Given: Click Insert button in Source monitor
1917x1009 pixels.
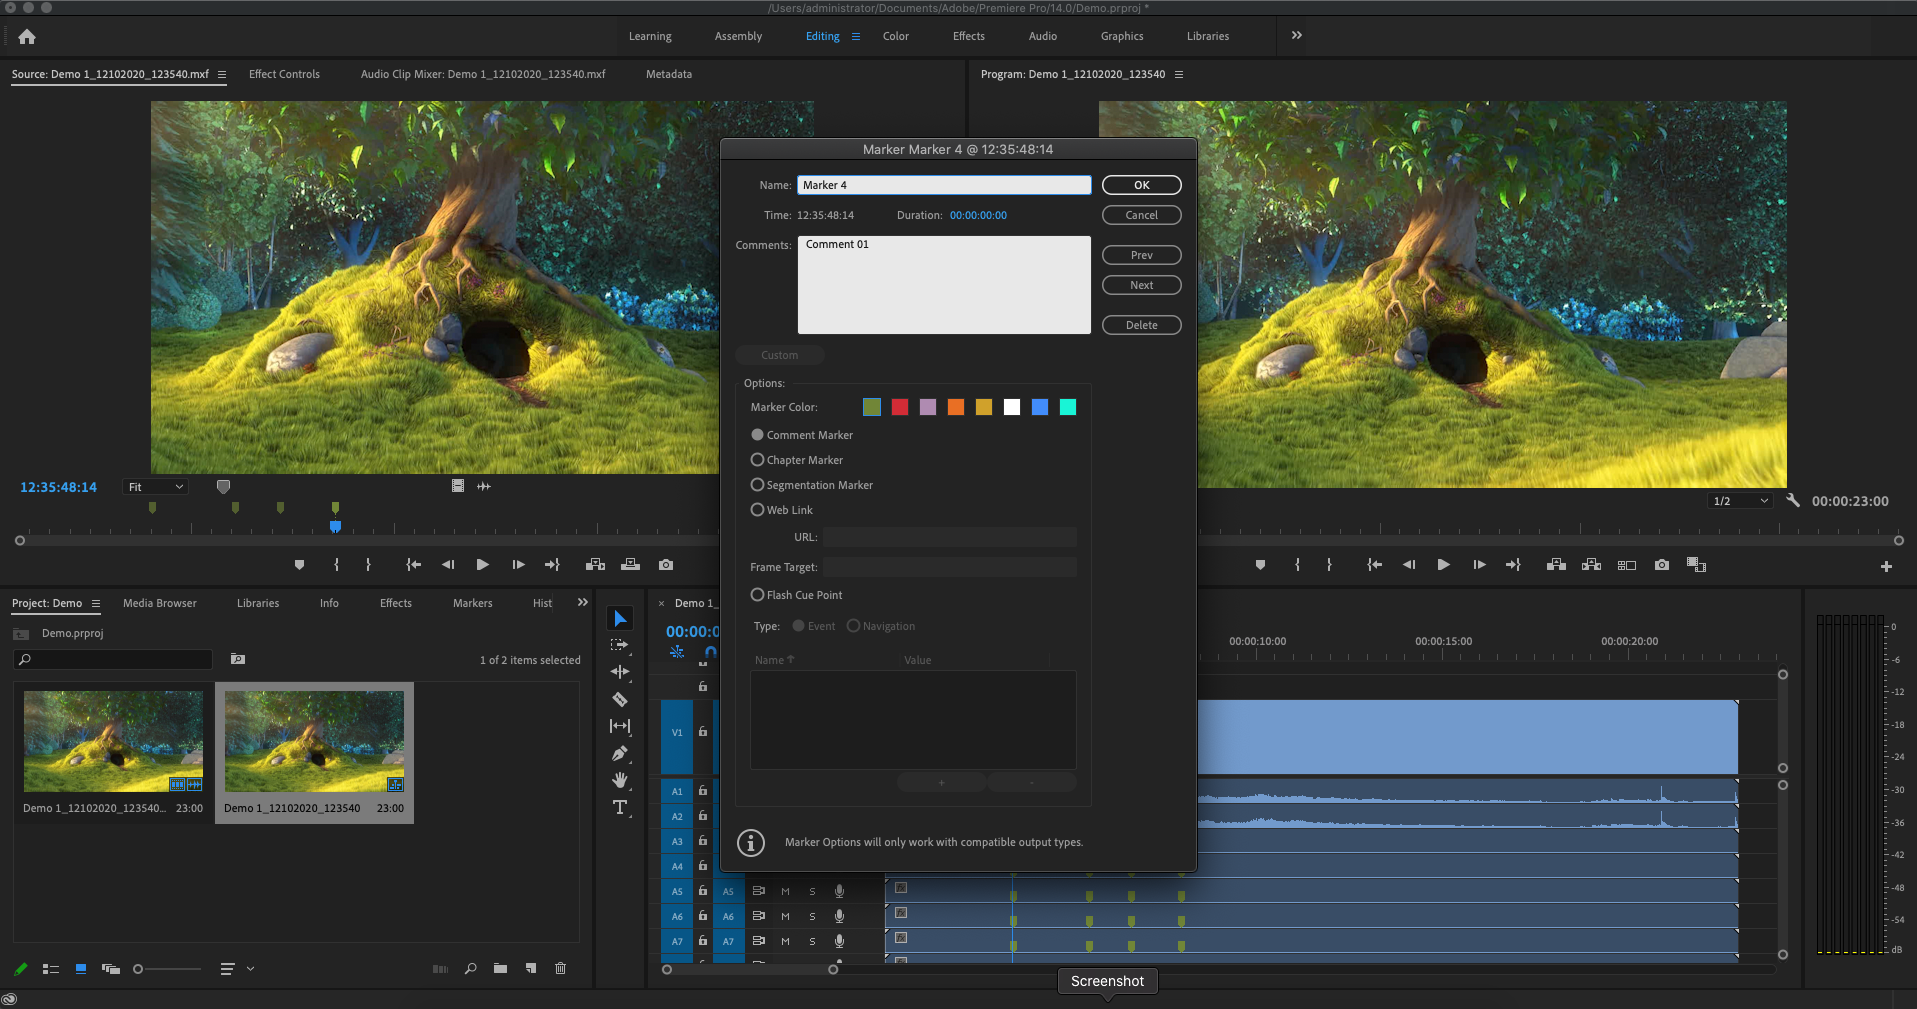Looking at the screenshot, I should pyautogui.click(x=595, y=565).
